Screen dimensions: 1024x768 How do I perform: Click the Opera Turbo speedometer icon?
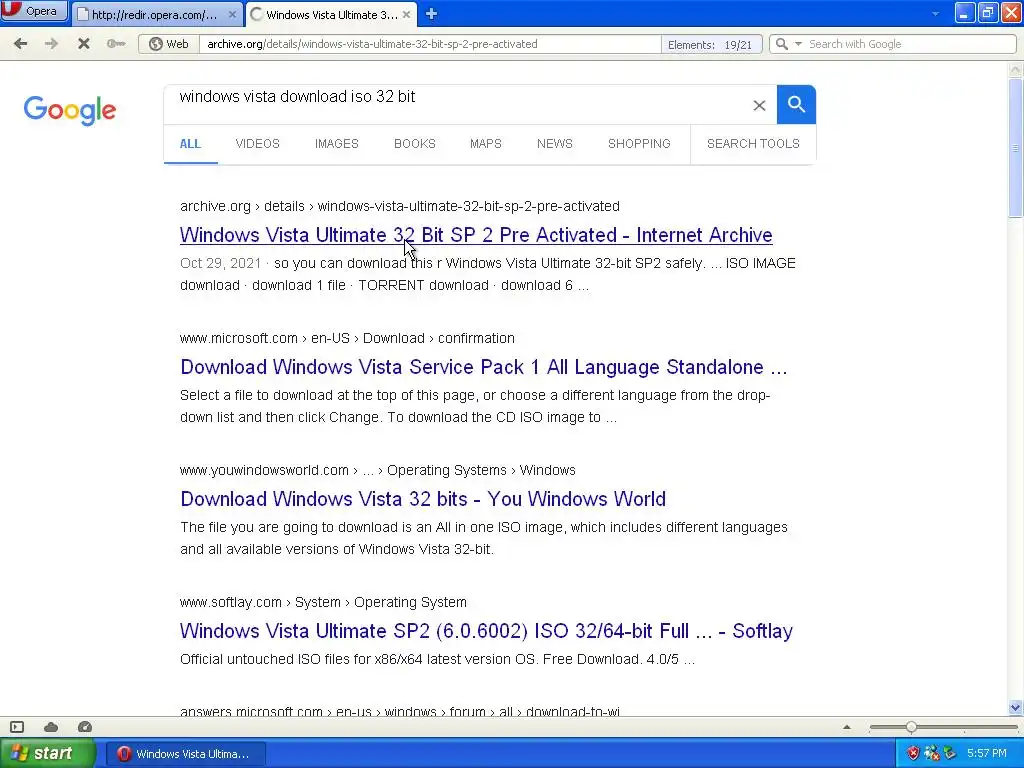coord(85,727)
